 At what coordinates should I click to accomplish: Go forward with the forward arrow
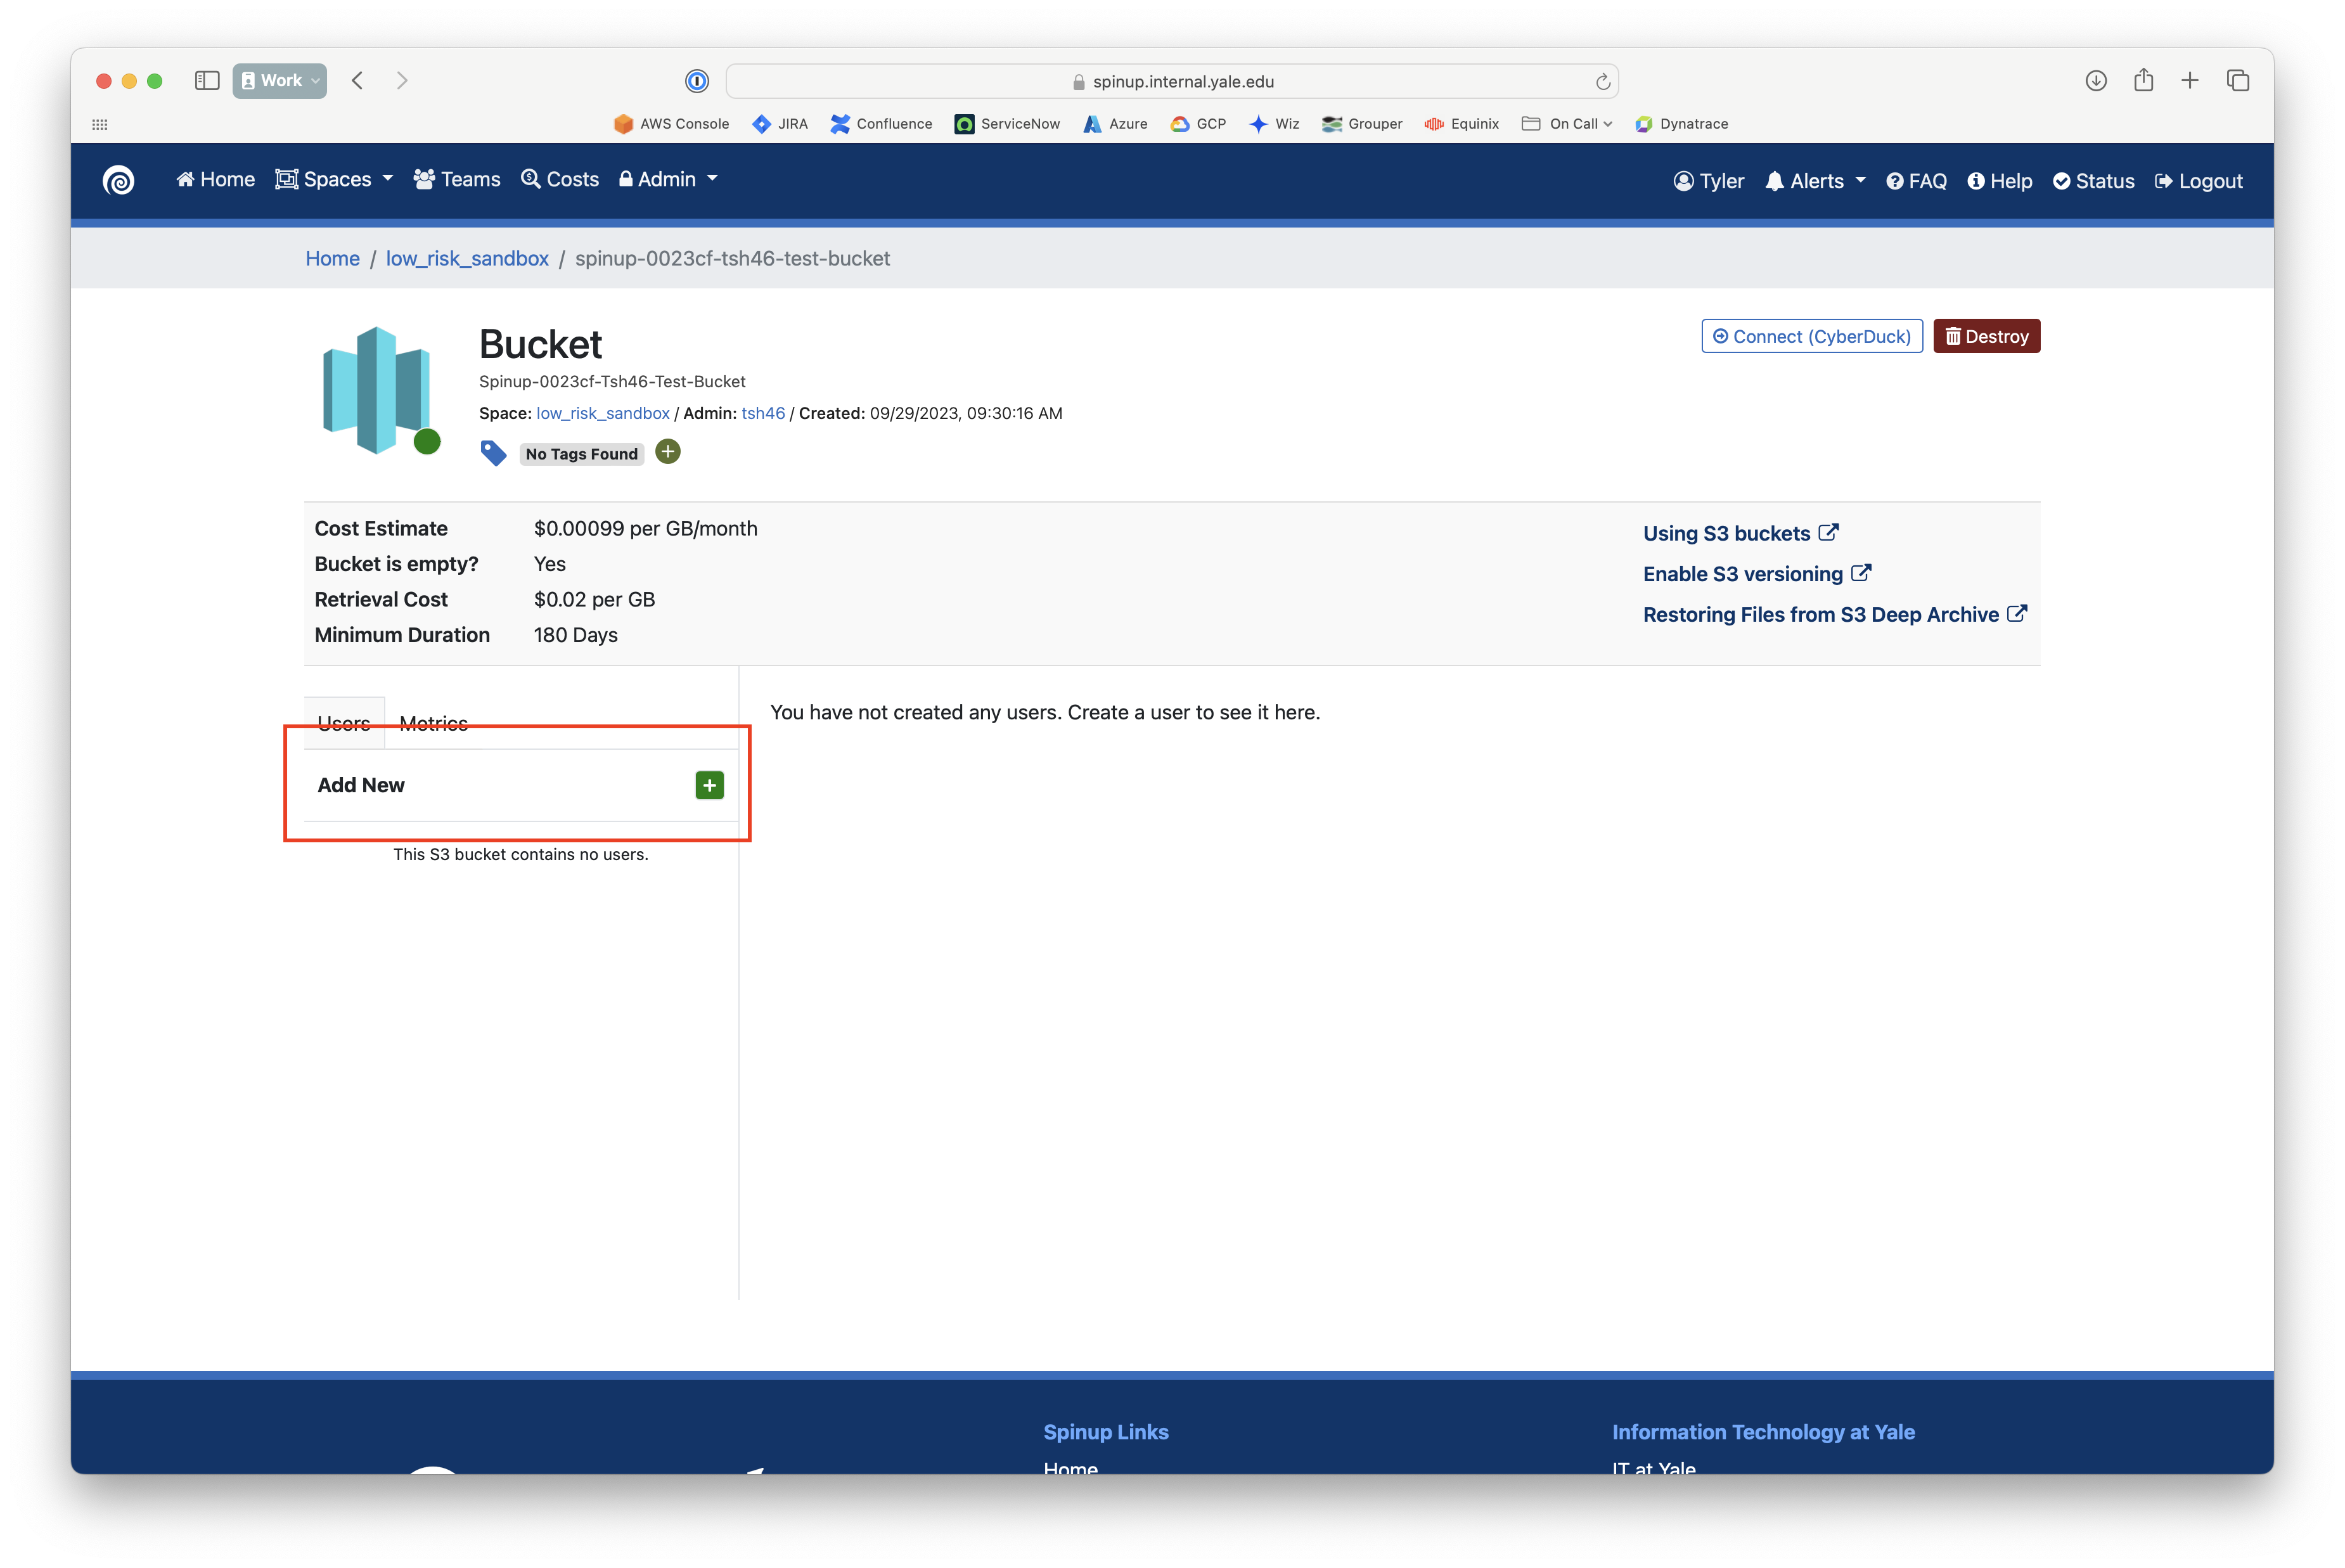pos(402,81)
